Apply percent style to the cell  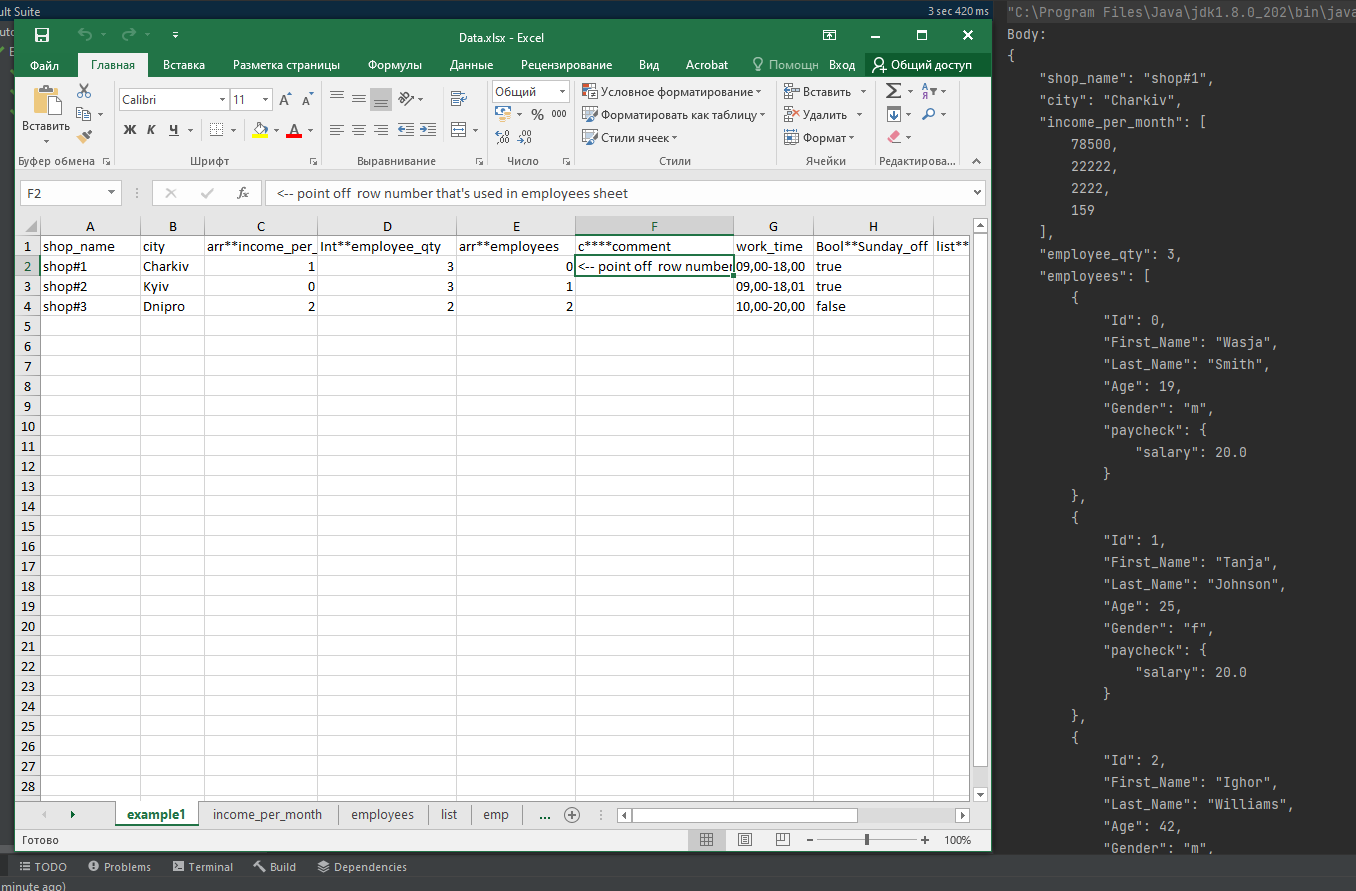pyautogui.click(x=537, y=114)
